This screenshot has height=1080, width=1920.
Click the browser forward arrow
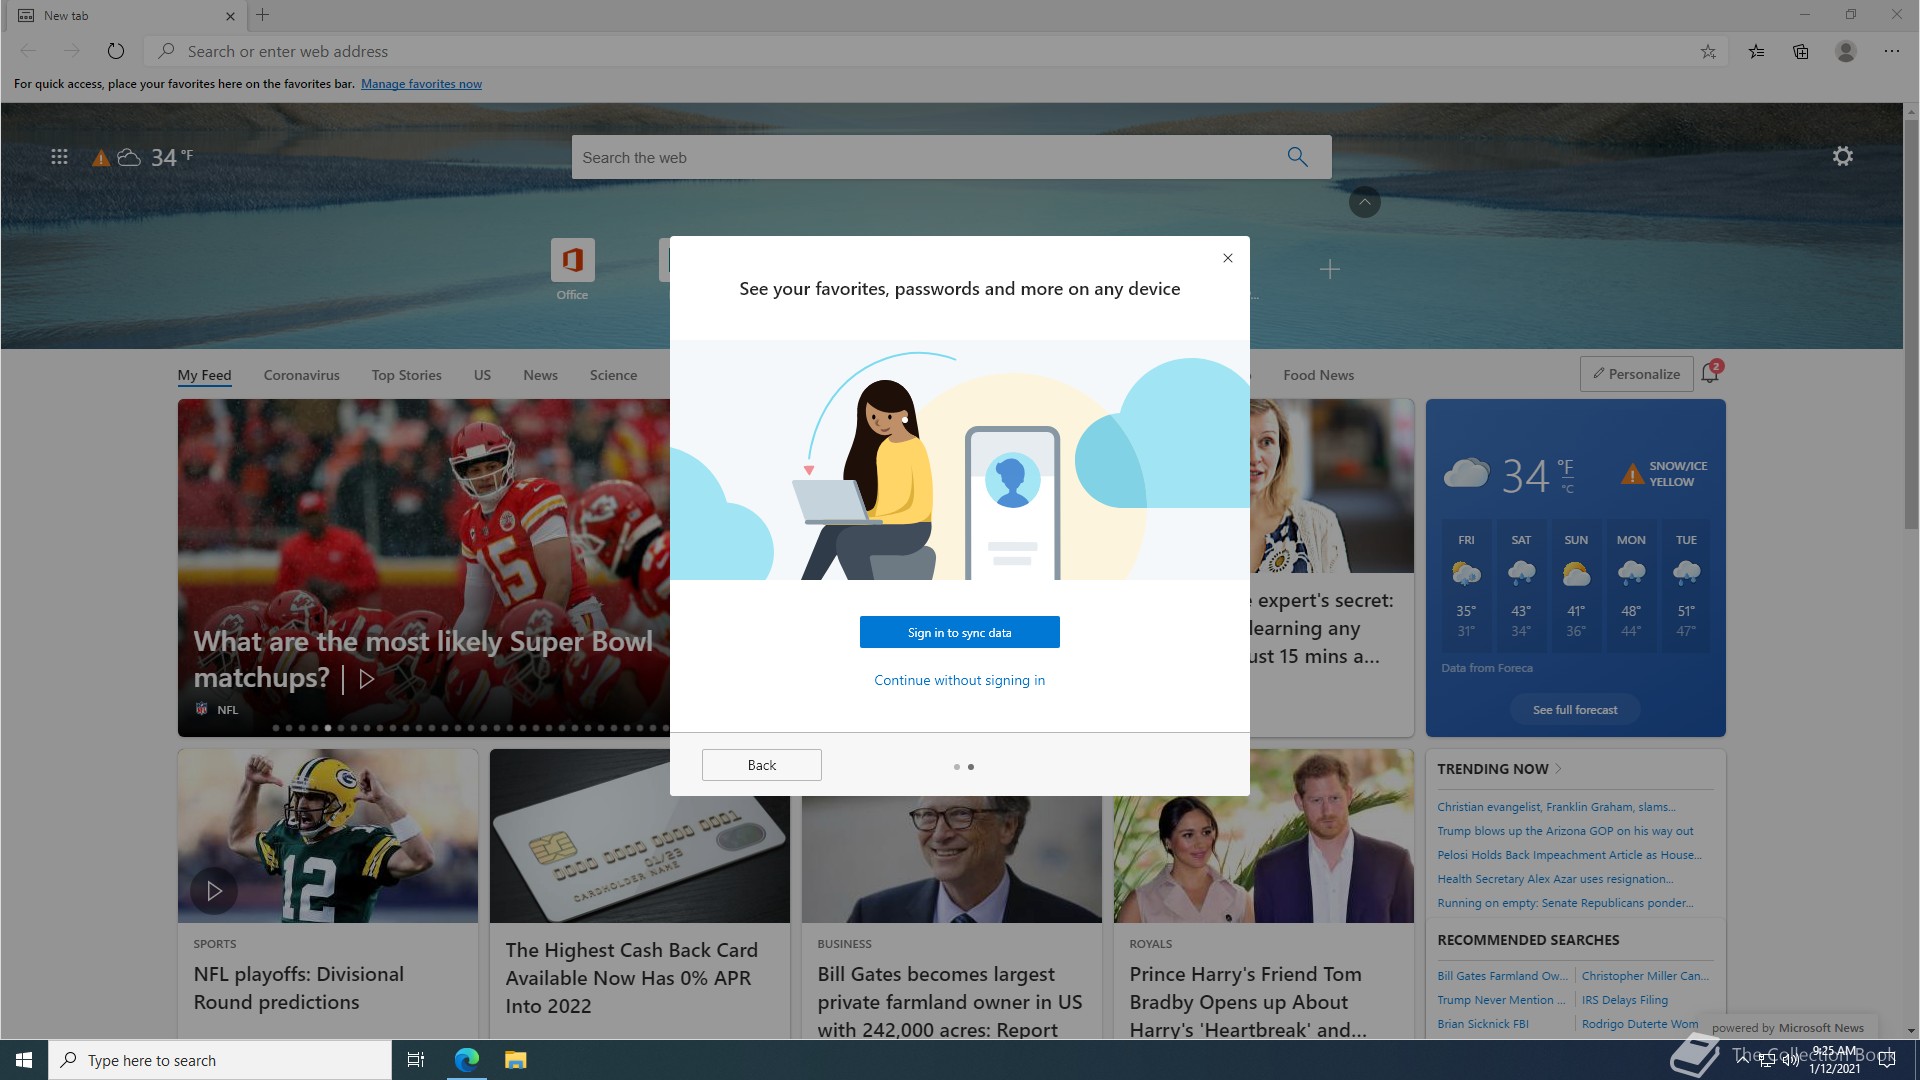point(71,51)
